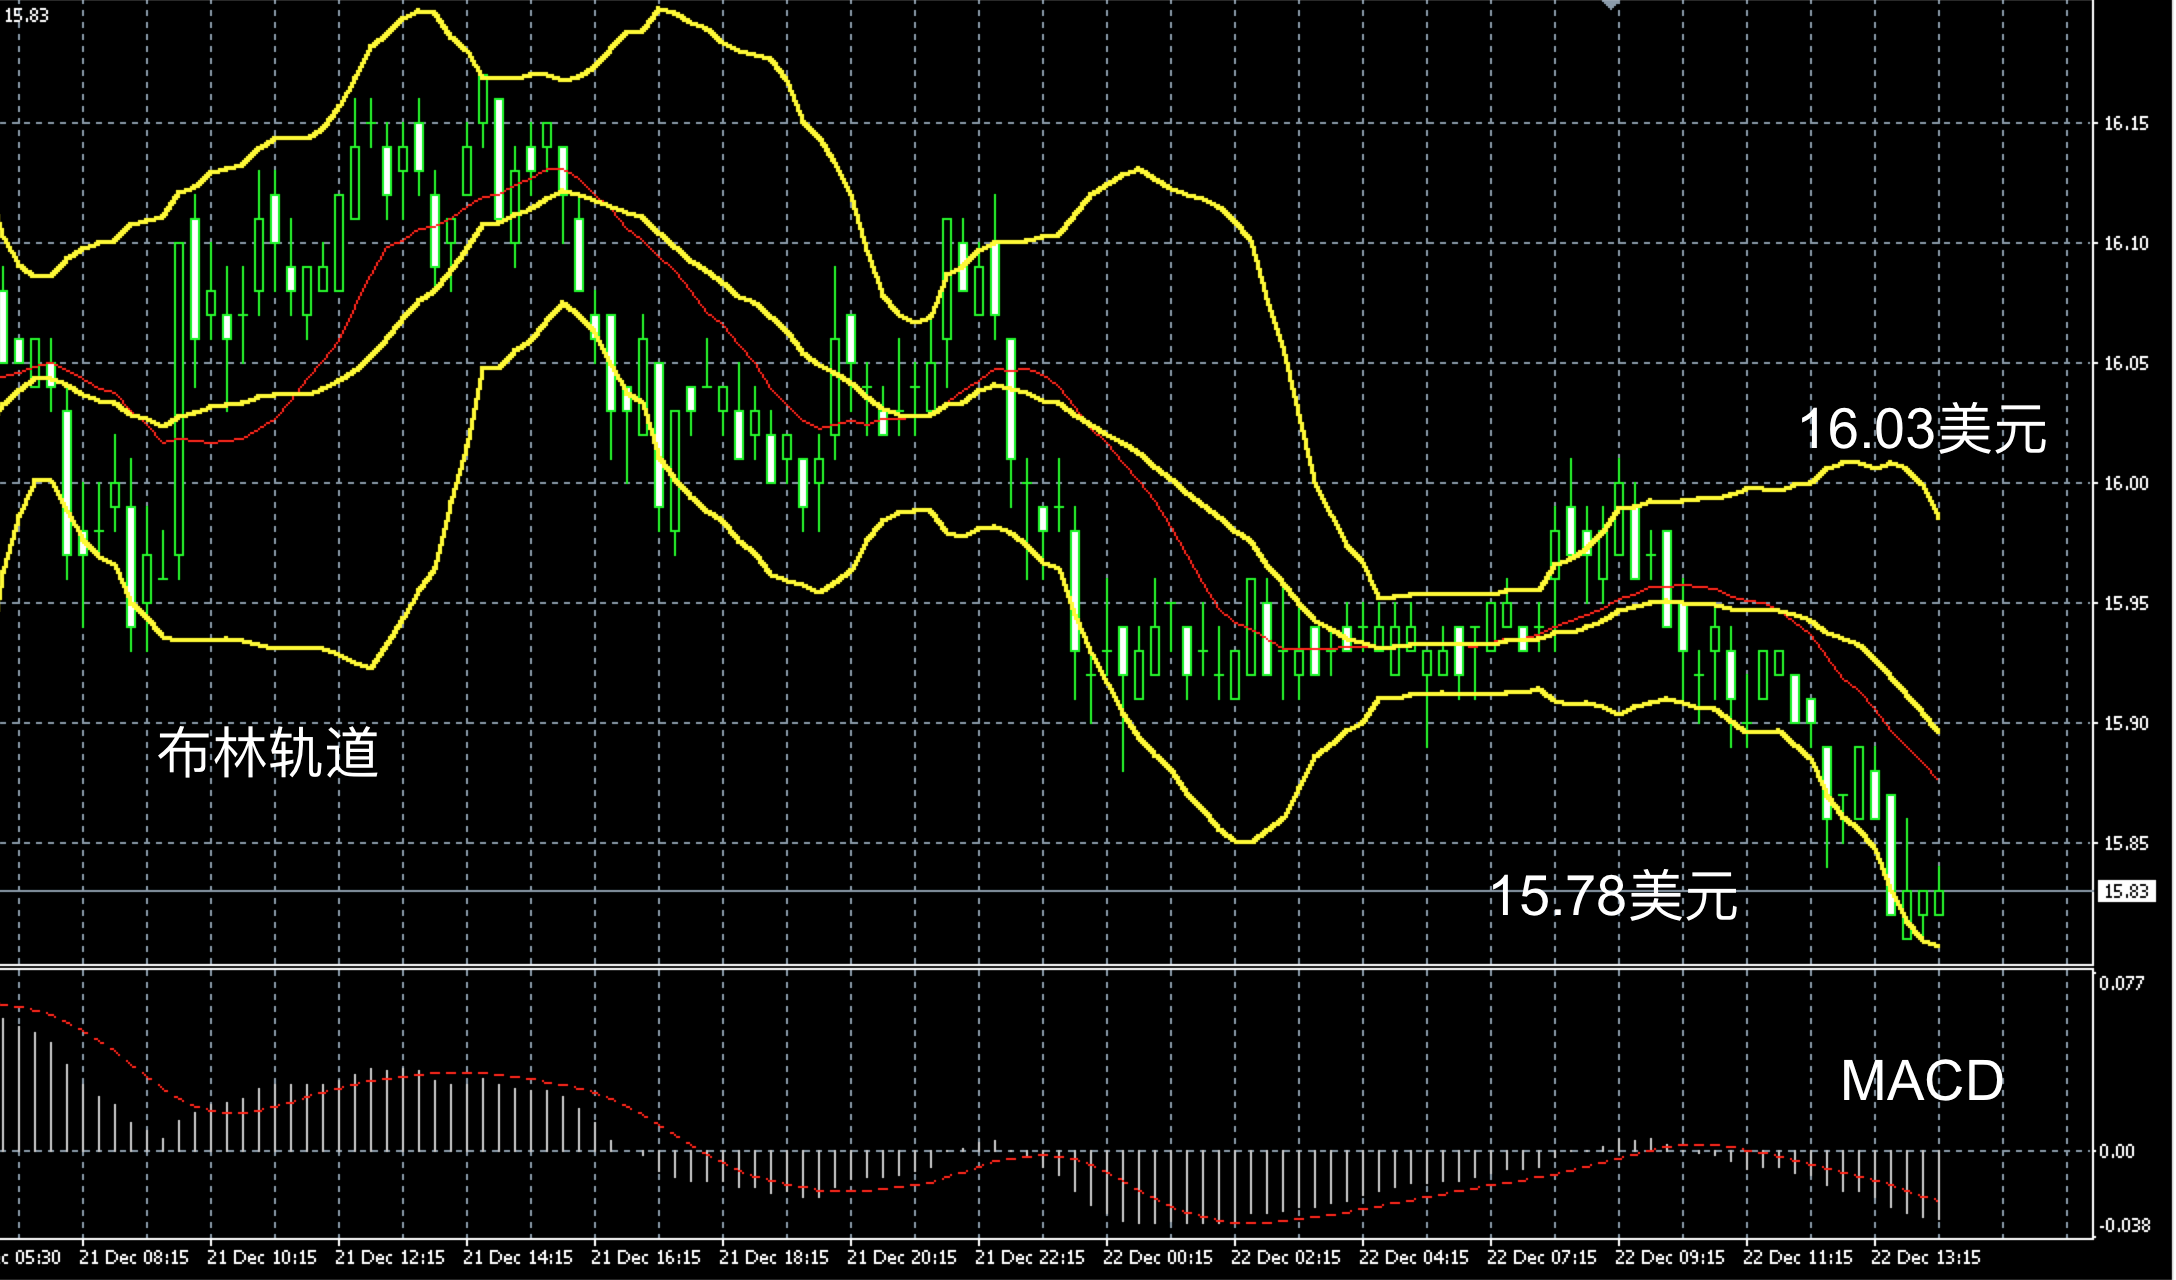Click the 15.78美元 annotation

click(1613, 895)
